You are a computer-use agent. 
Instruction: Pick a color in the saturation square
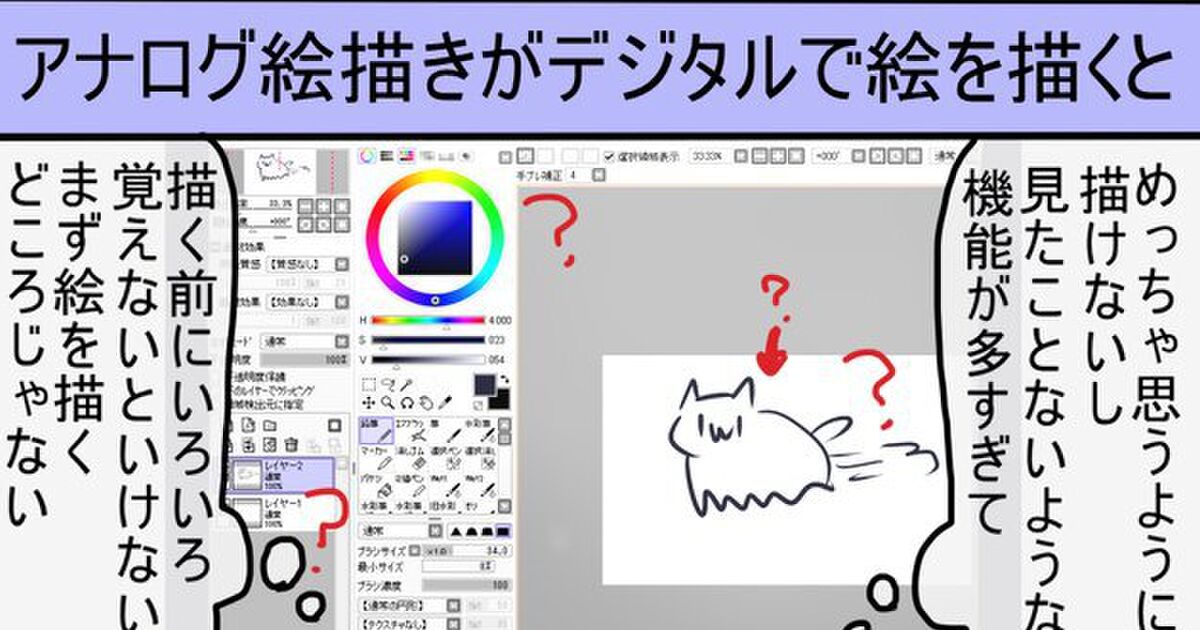point(434,238)
